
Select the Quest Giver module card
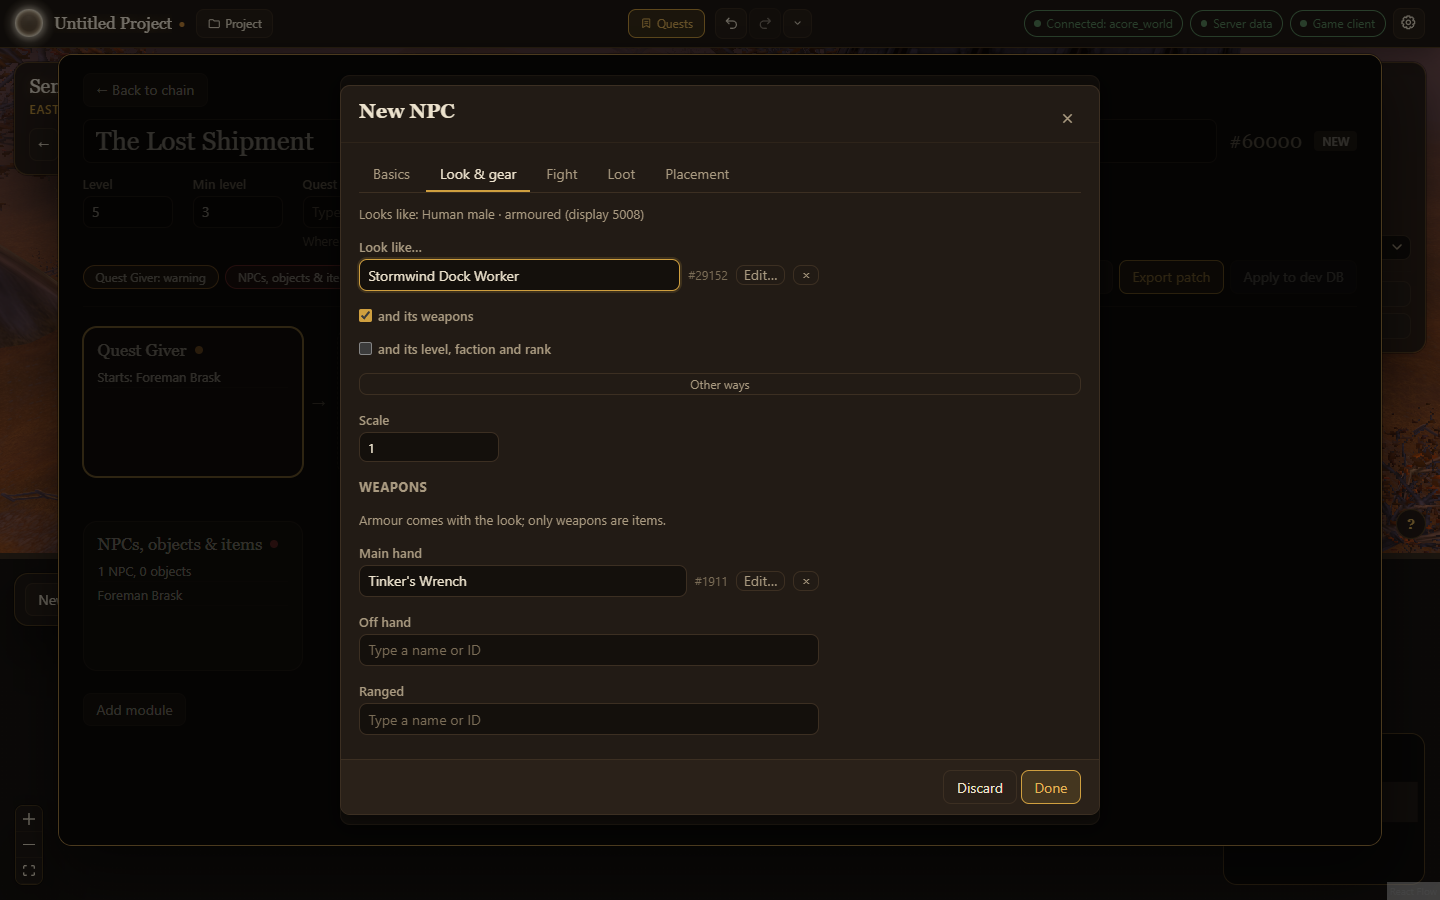click(x=193, y=402)
